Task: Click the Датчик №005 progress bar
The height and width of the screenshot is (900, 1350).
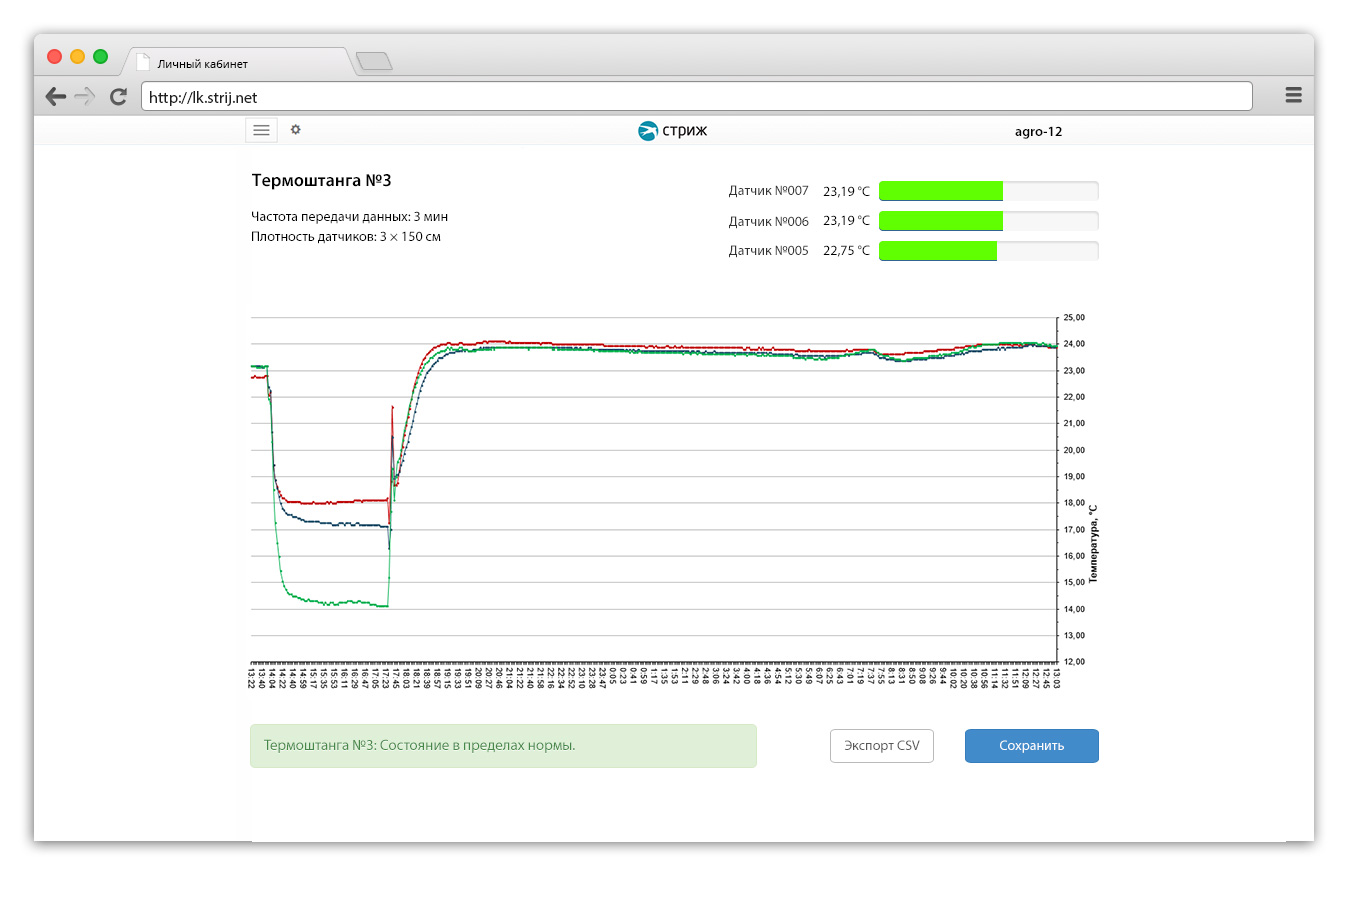Action: tap(989, 251)
